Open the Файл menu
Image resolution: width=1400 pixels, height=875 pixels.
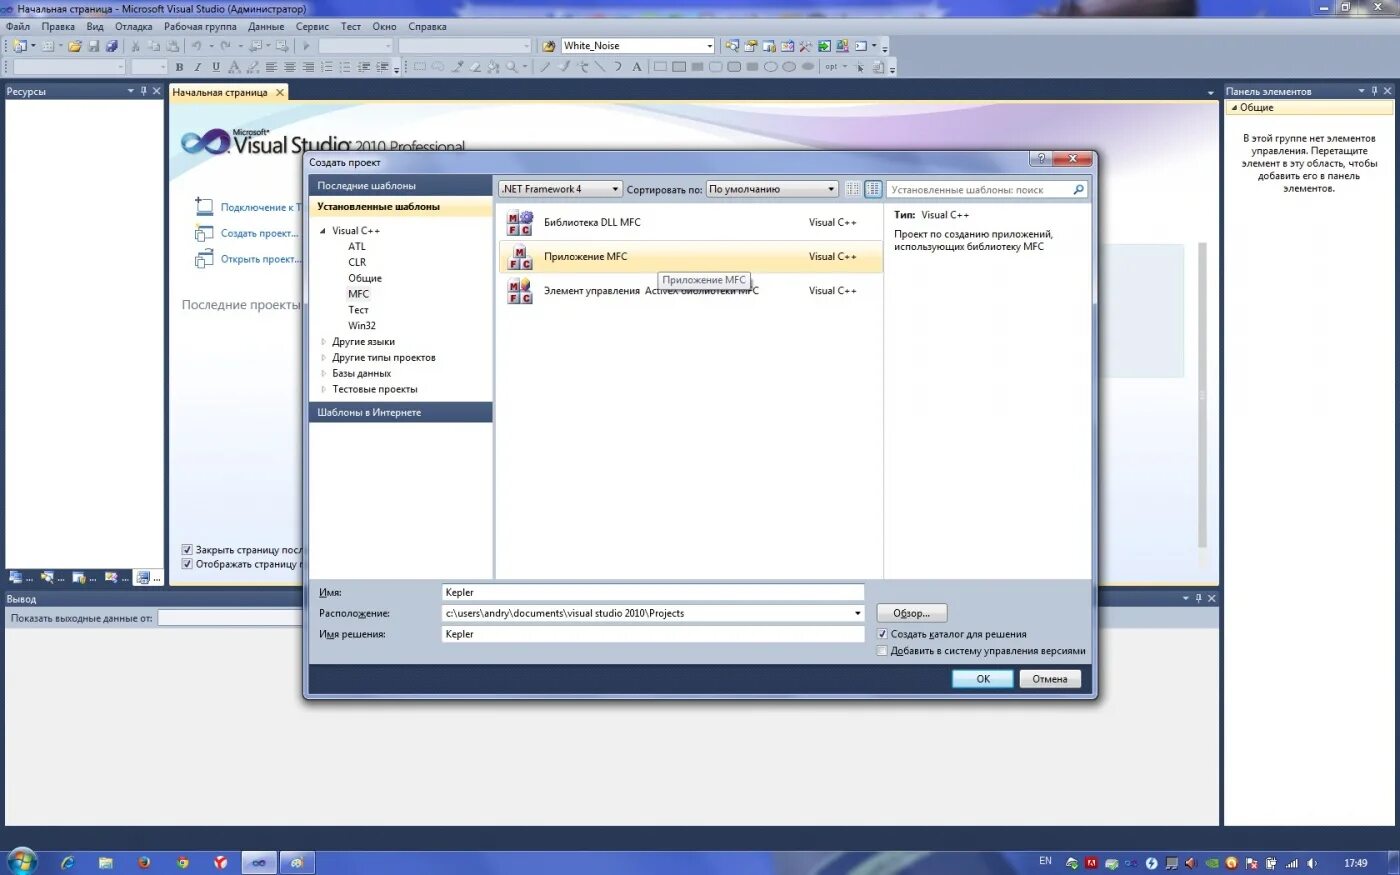(x=18, y=27)
